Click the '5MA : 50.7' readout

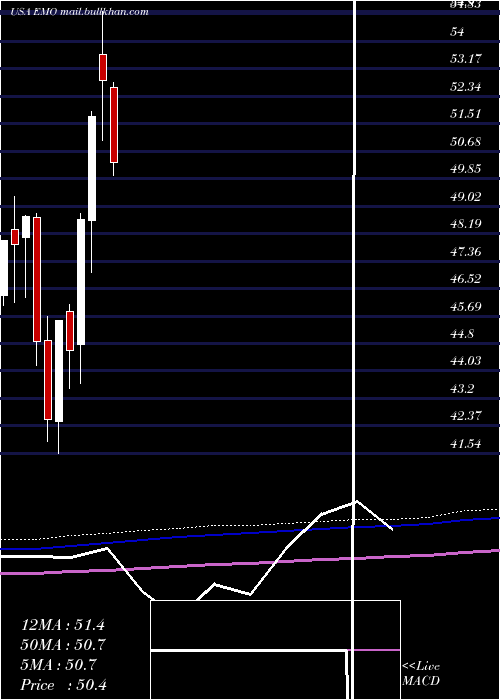point(58,665)
